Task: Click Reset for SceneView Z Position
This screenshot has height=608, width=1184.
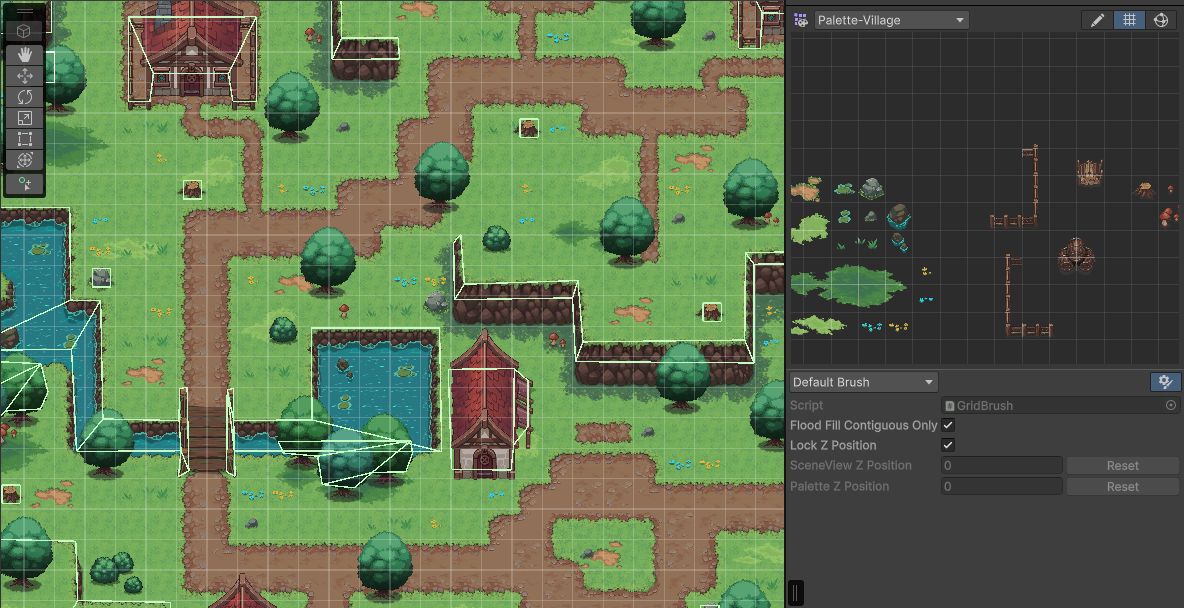Action: tap(1122, 465)
